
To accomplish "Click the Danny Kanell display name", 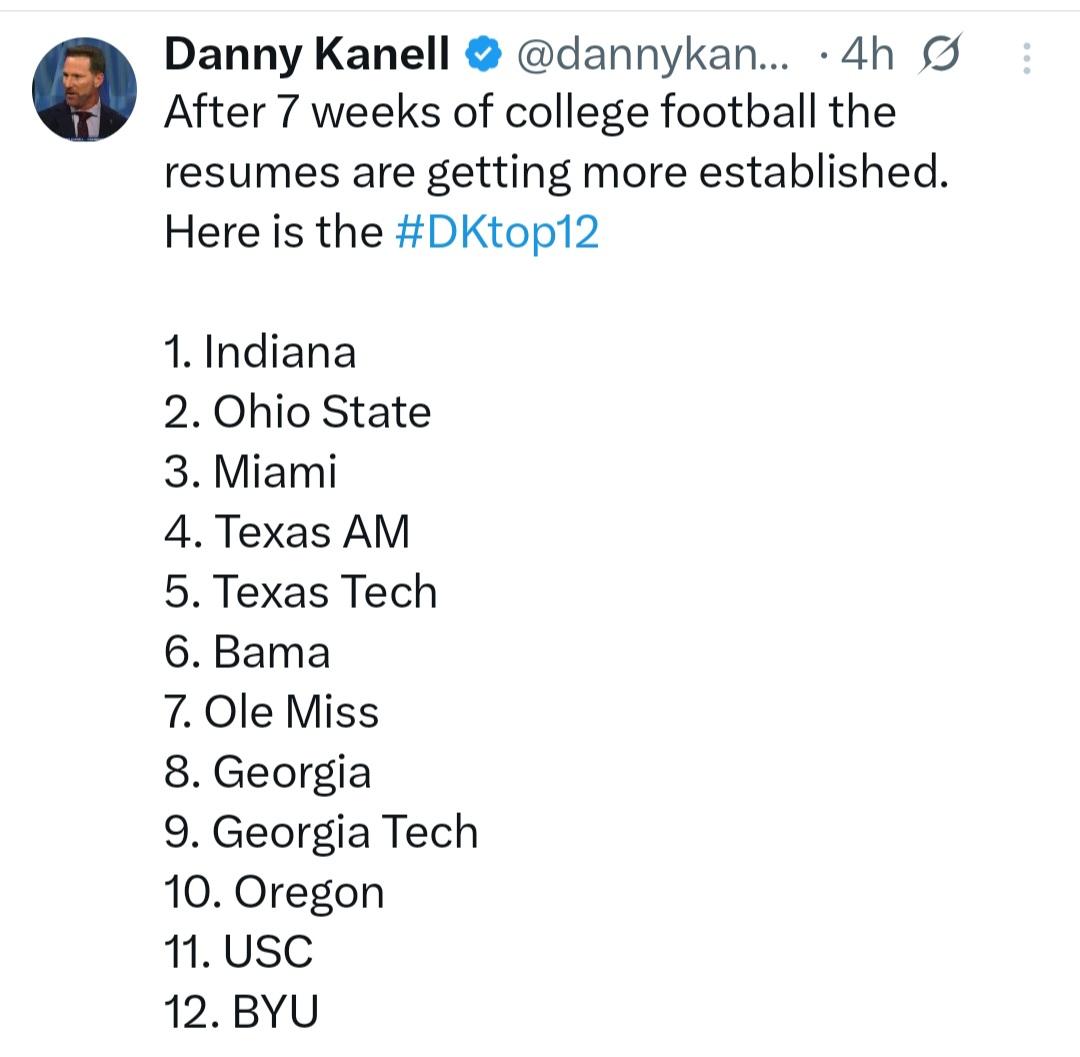I will (x=306, y=56).
